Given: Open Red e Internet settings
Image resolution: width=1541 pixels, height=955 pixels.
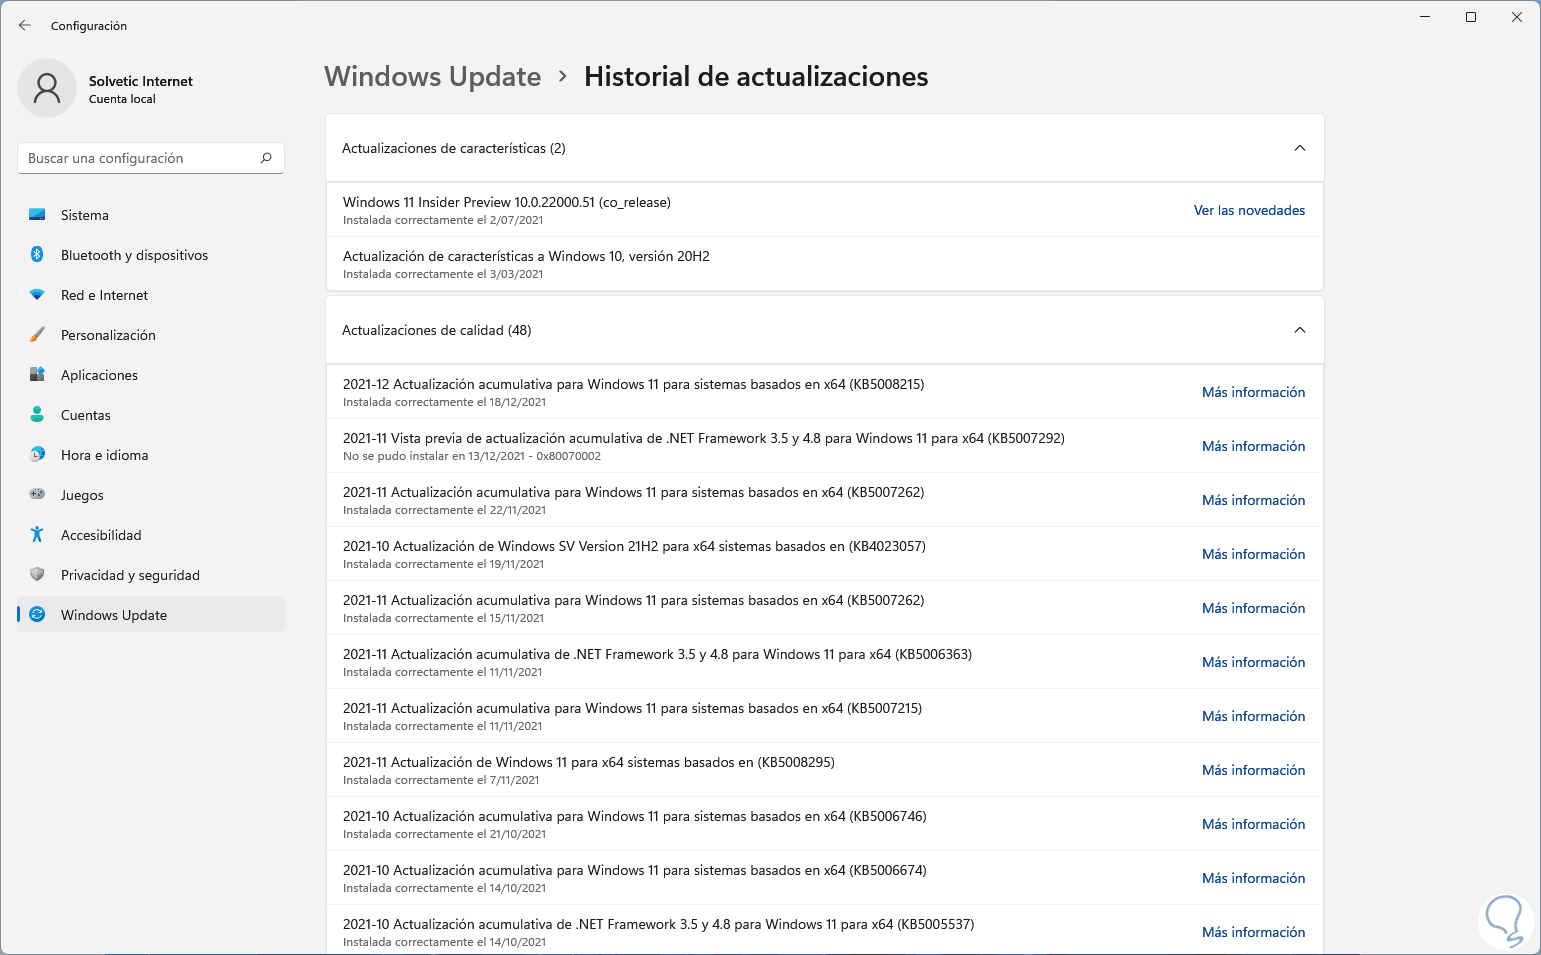Looking at the screenshot, I should point(151,295).
